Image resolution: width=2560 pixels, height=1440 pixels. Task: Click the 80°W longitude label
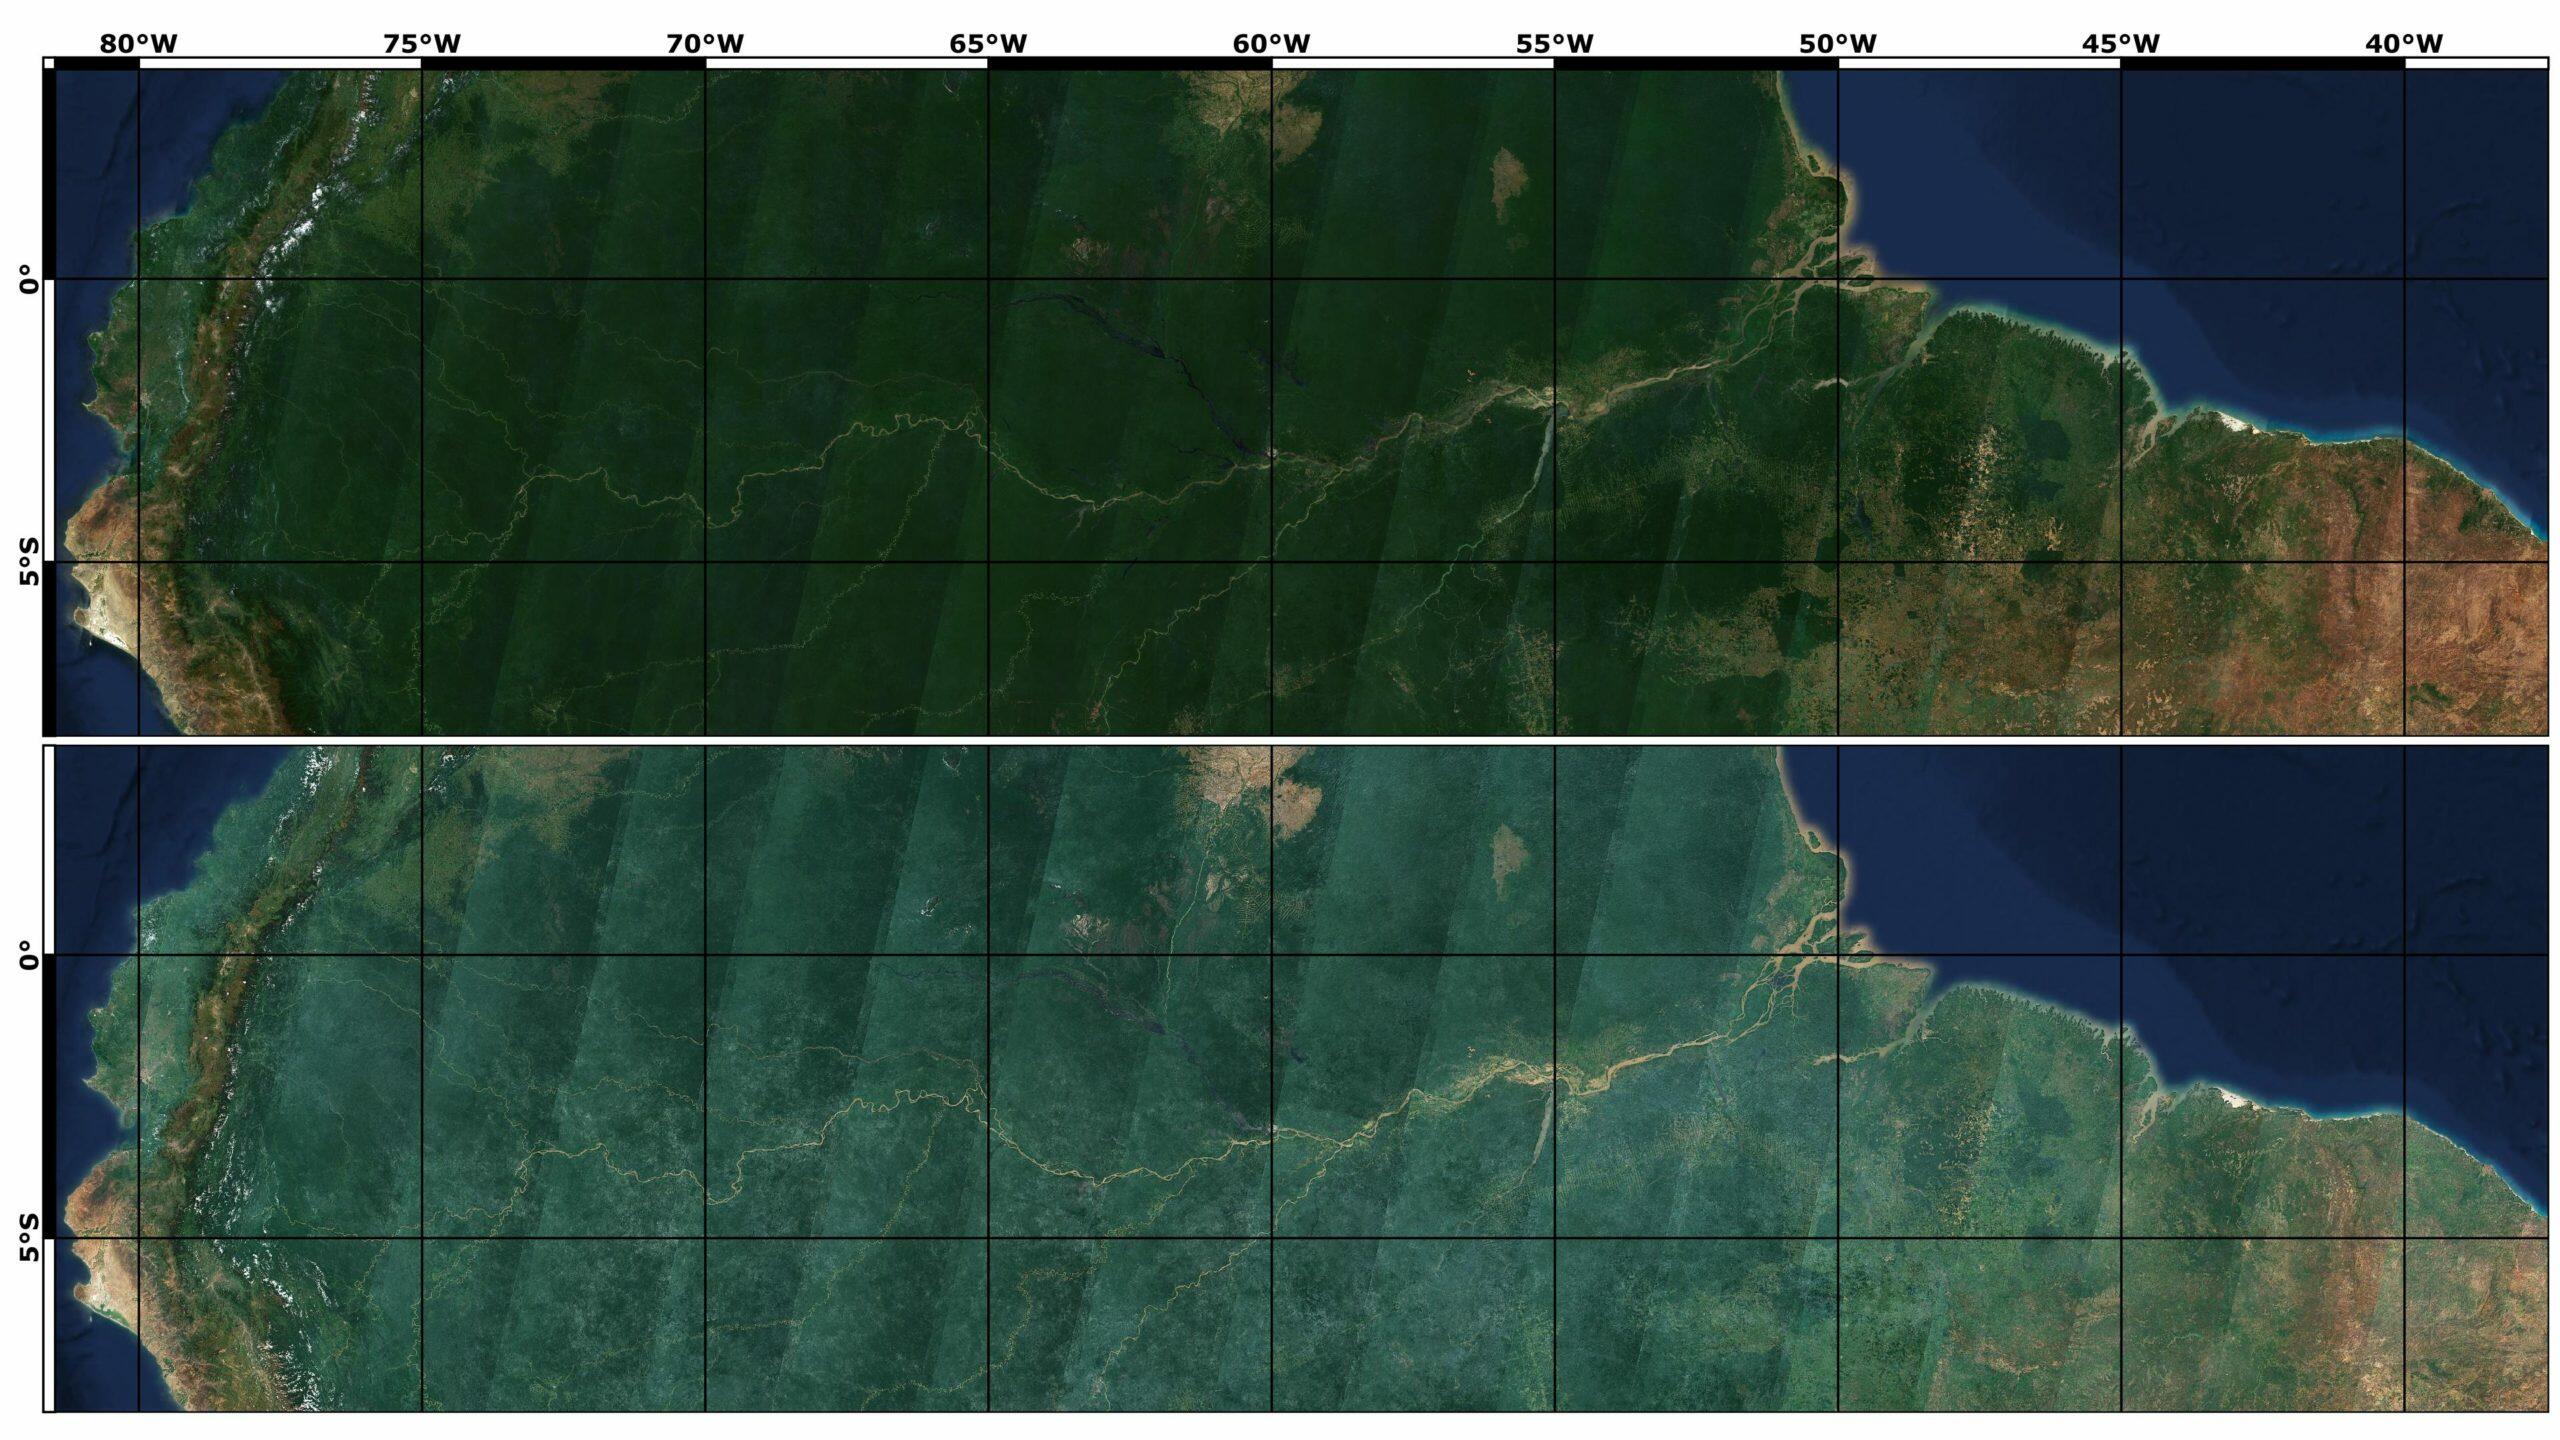pyautogui.click(x=138, y=43)
